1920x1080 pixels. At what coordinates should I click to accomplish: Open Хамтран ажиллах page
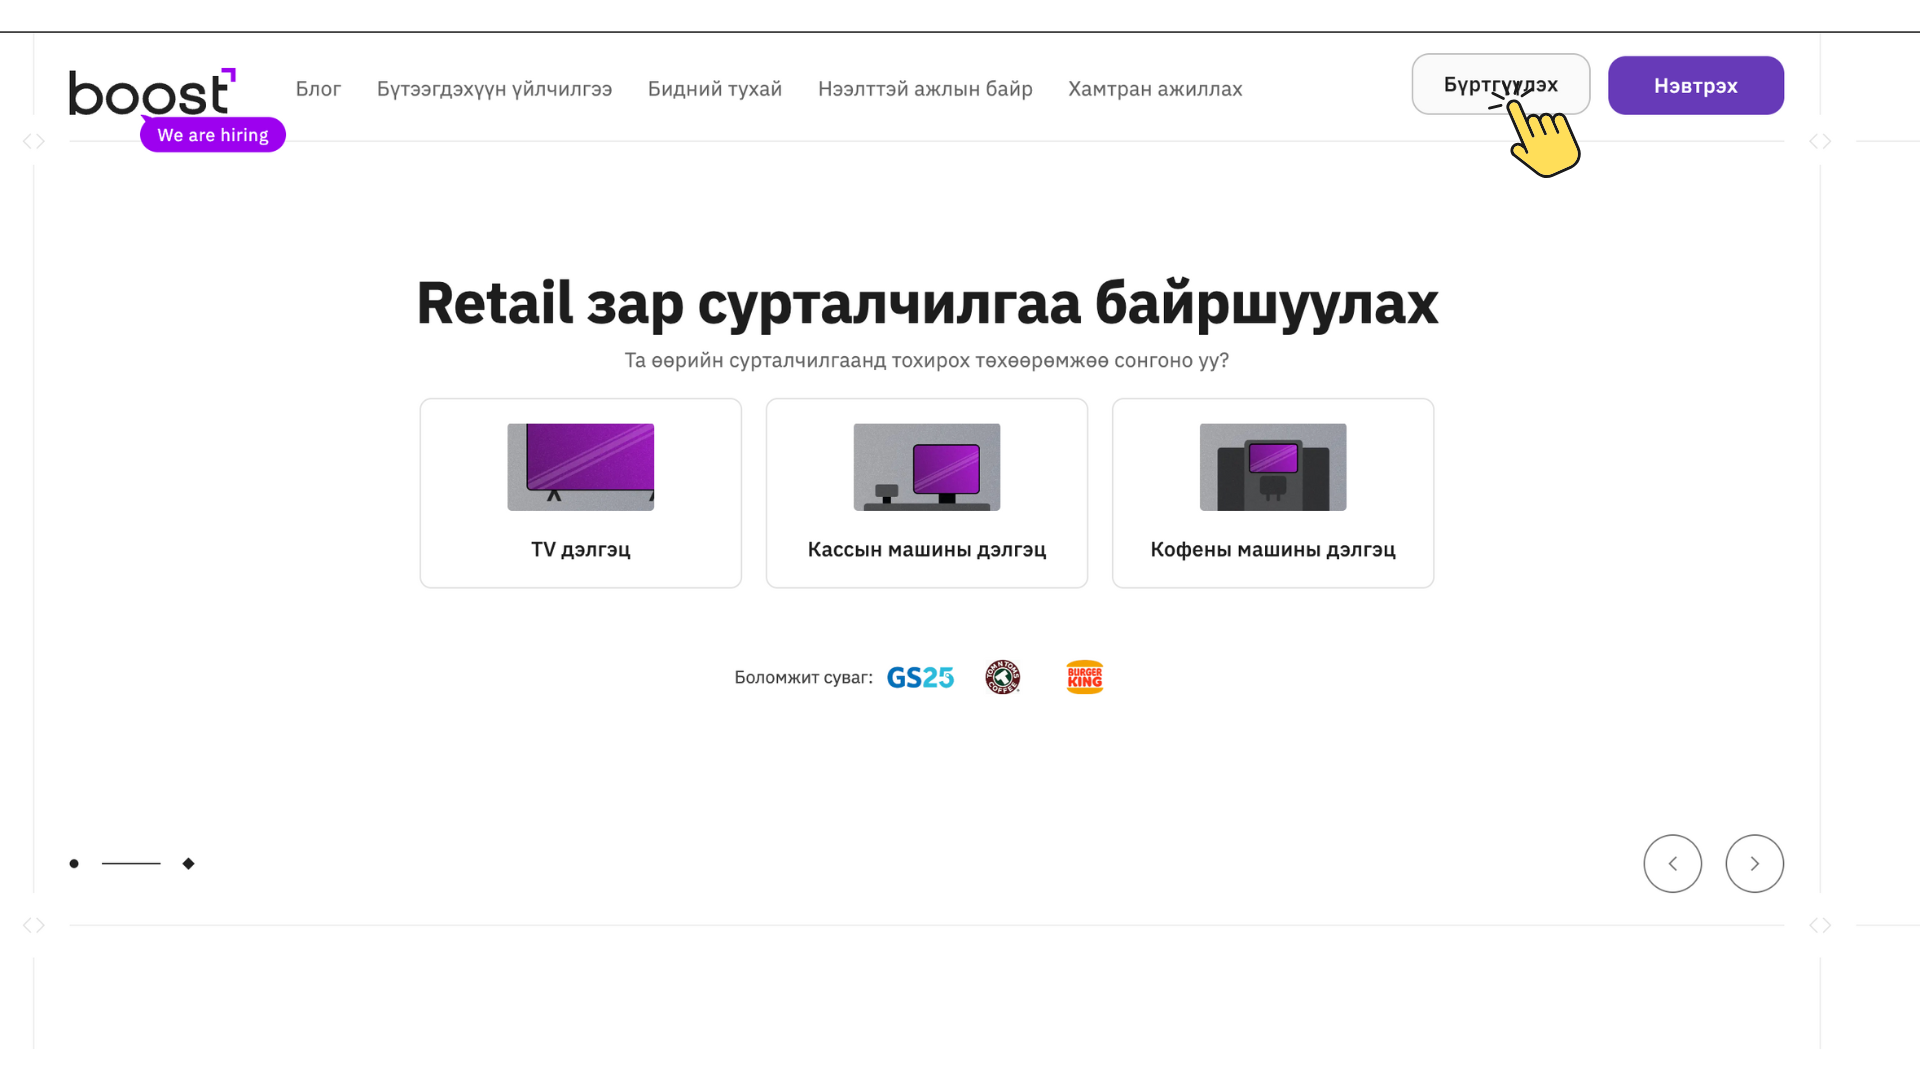[1155, 89]
